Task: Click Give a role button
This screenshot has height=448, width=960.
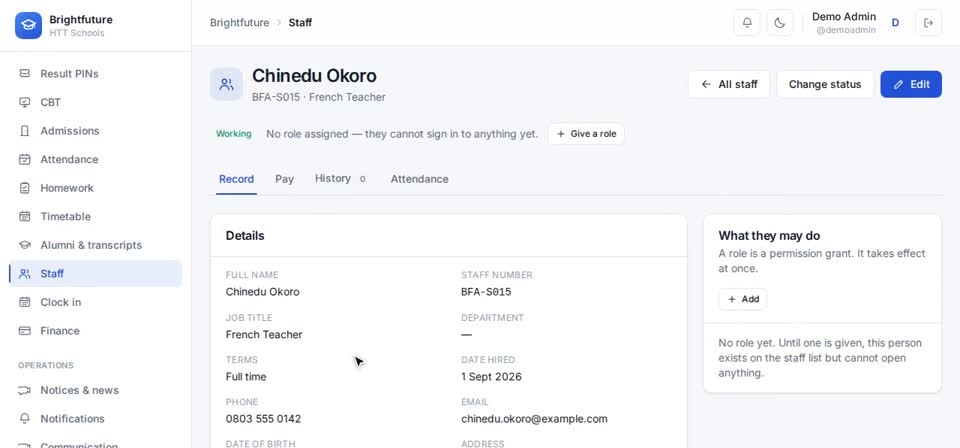Action: pyautogui.click(x=586, y=134)
